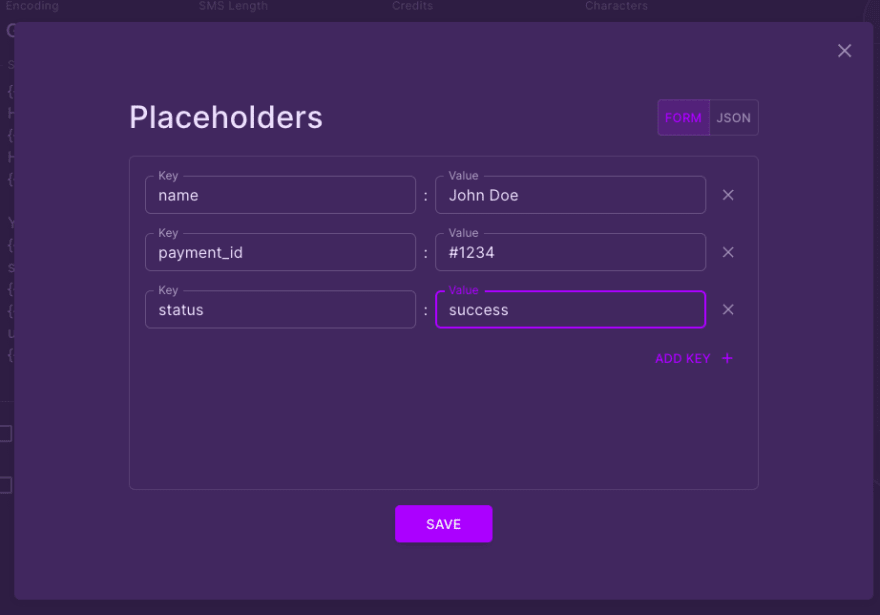Click the Encoding column header
This screenshot has width=880, height=615.
pyautogui.click(x=33, y=6)
